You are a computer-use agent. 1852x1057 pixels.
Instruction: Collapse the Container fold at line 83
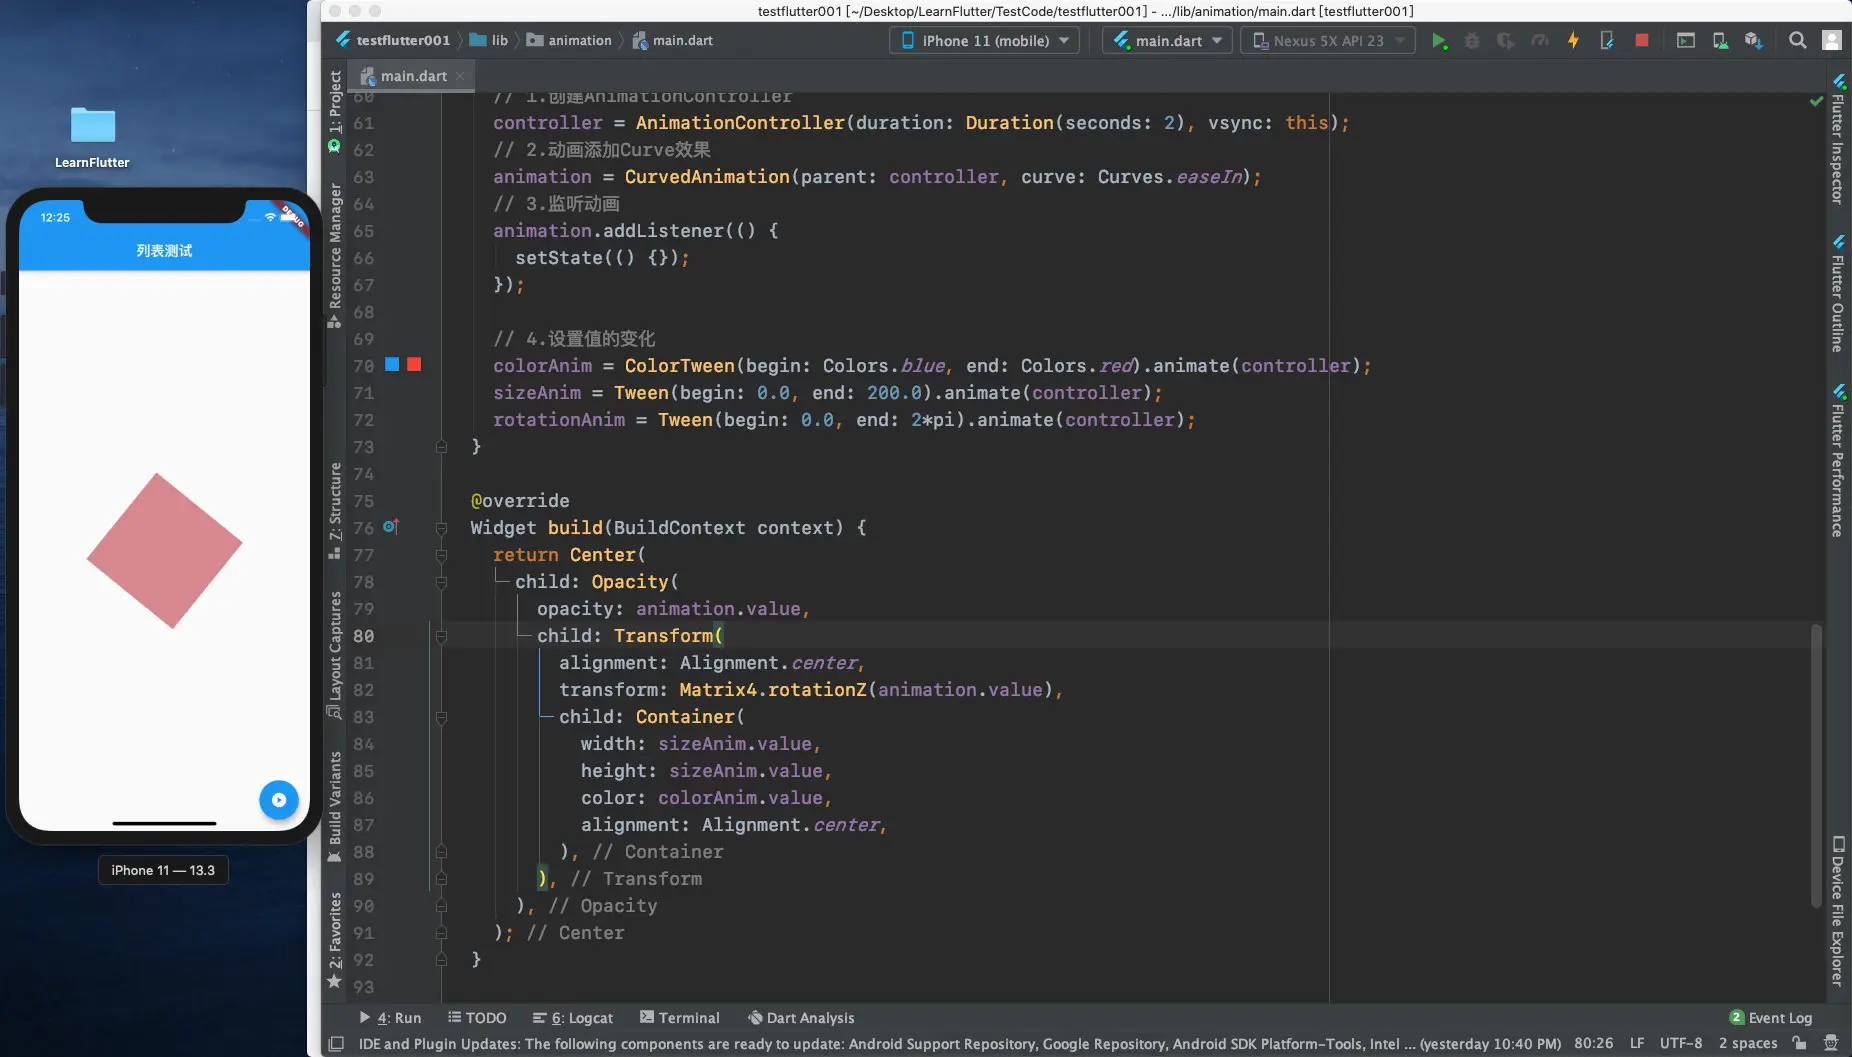441,717
